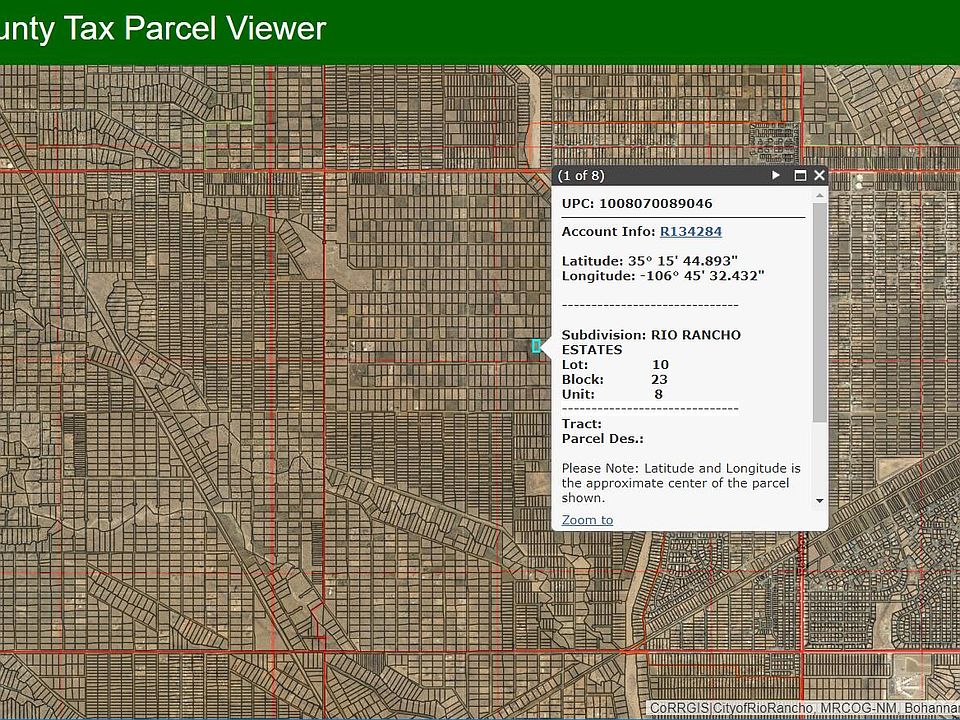Maximize the parcel info popup

(800, 176)
